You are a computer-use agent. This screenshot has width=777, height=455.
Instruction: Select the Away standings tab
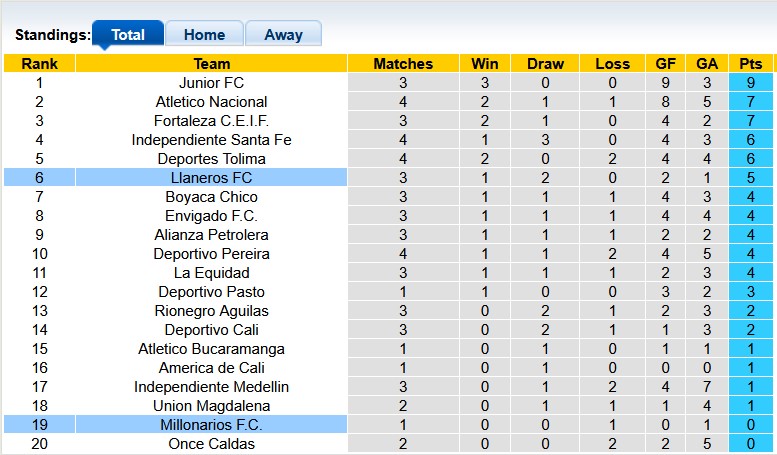point(283,35)
